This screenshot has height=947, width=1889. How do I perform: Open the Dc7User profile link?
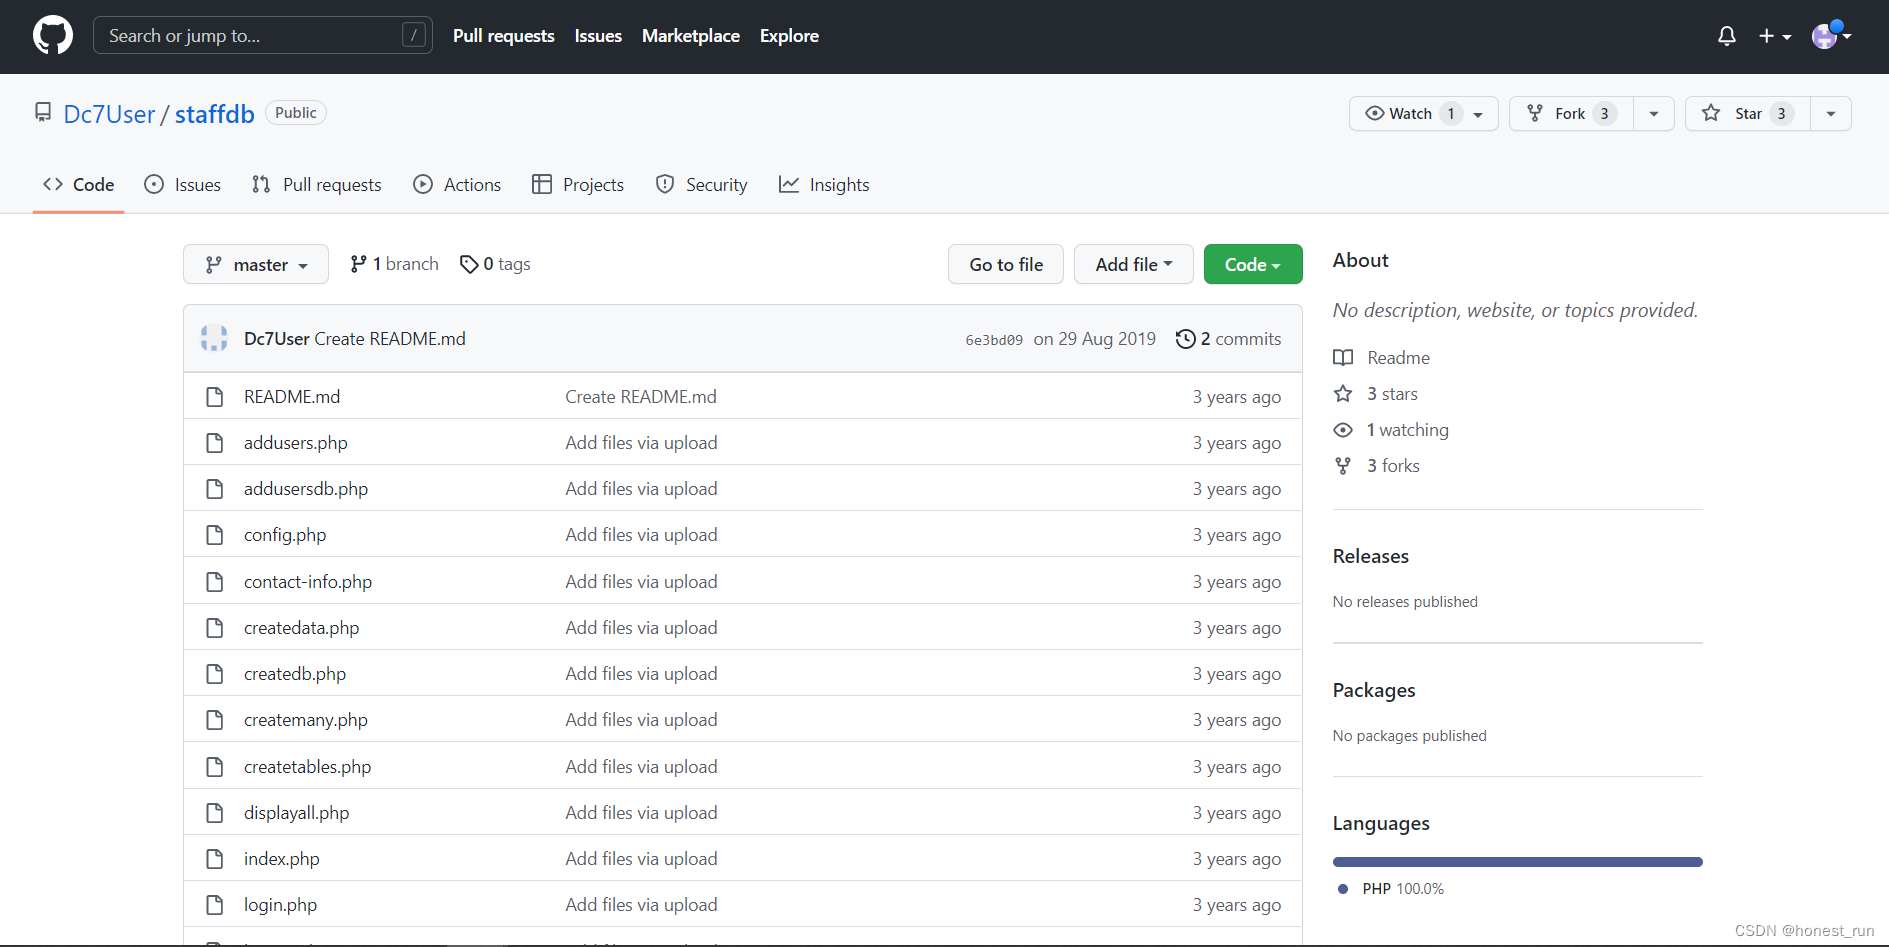click(x=109, y=114)
